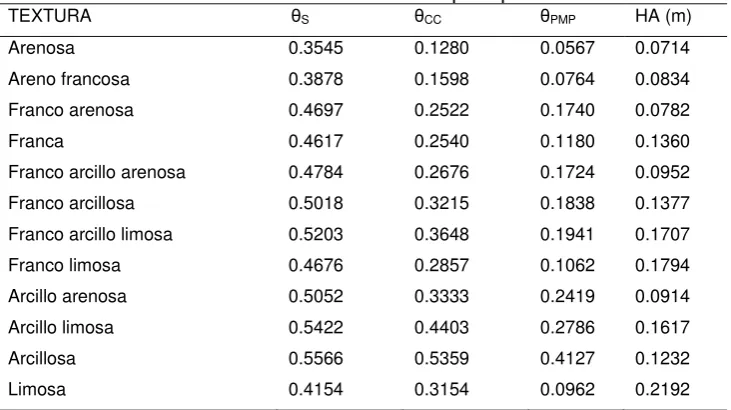Select θPMP value 0.4127 for Arcillosa

pyautogui.click(x=567, y=358)
